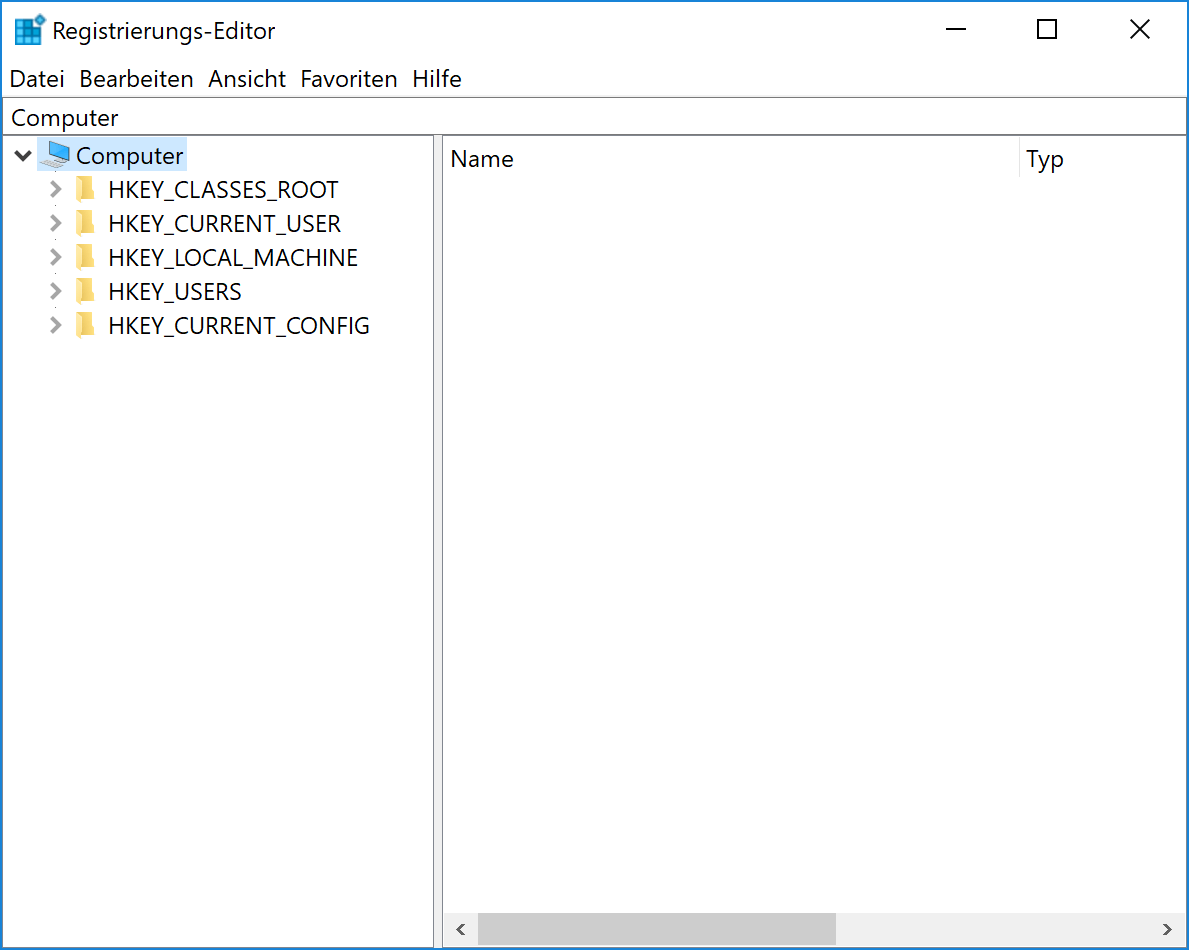Click the HKEY_CURRENT_USER folder icon
Viewport: 1189px width, 950px height.
pyautogui.click(x=86, y=224)
